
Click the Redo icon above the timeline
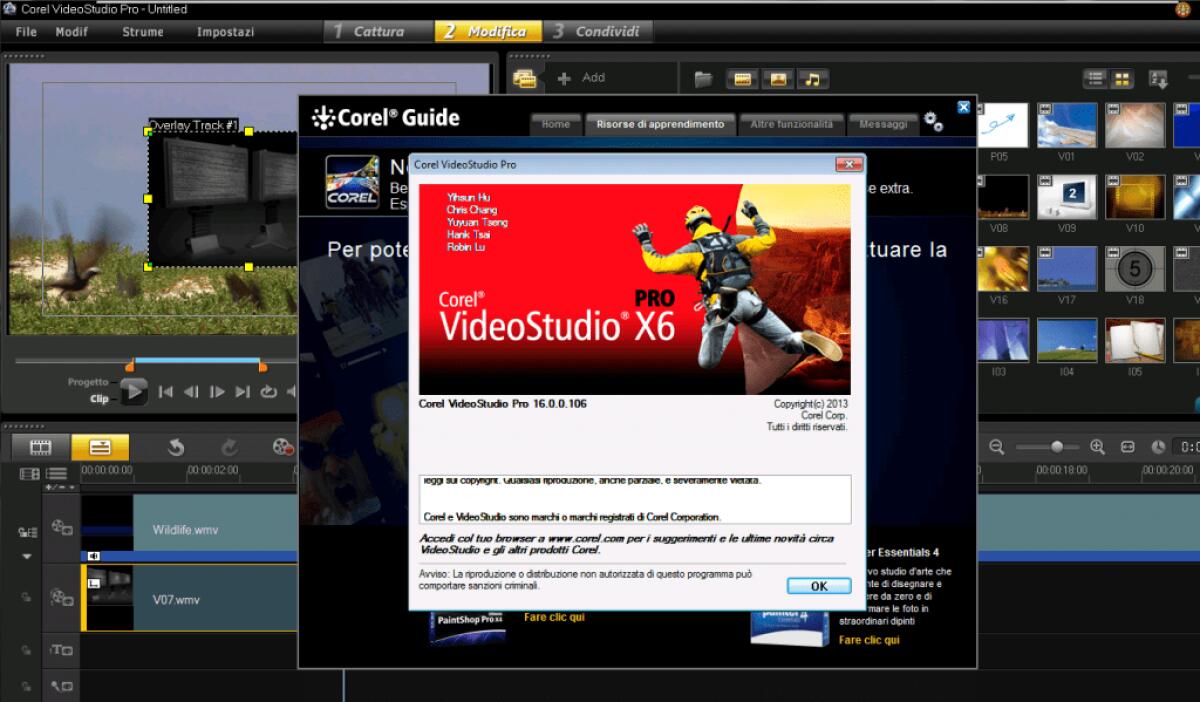pyautogui.click(x=231, y=447)
